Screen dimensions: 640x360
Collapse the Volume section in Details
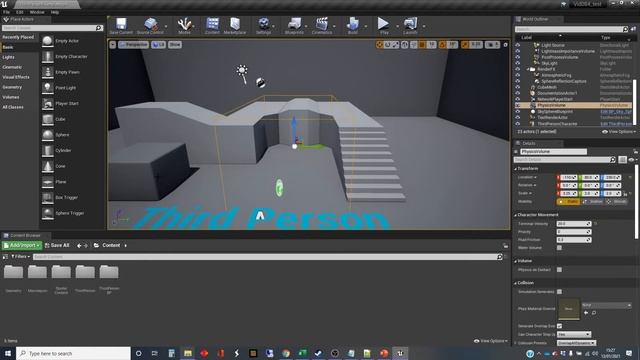pos(516,261)
